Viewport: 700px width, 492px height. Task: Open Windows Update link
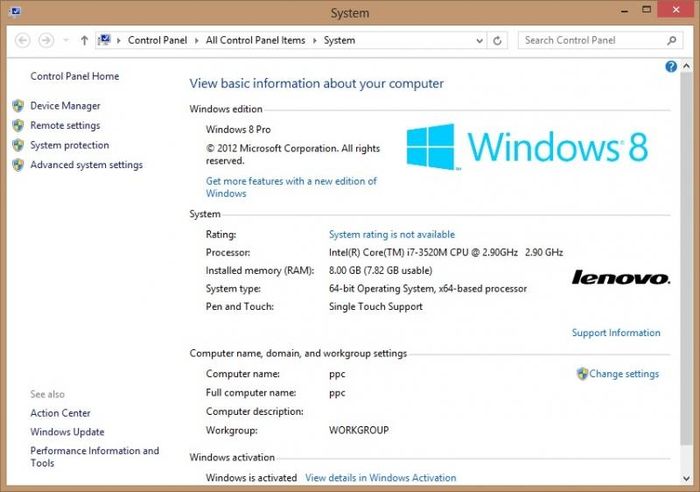[67, 432]
